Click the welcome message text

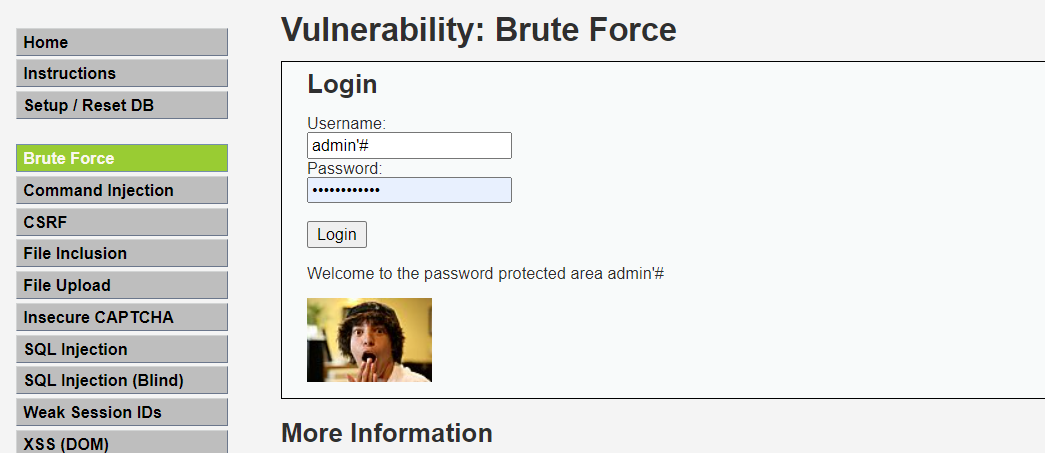click(x=485, y=273)
